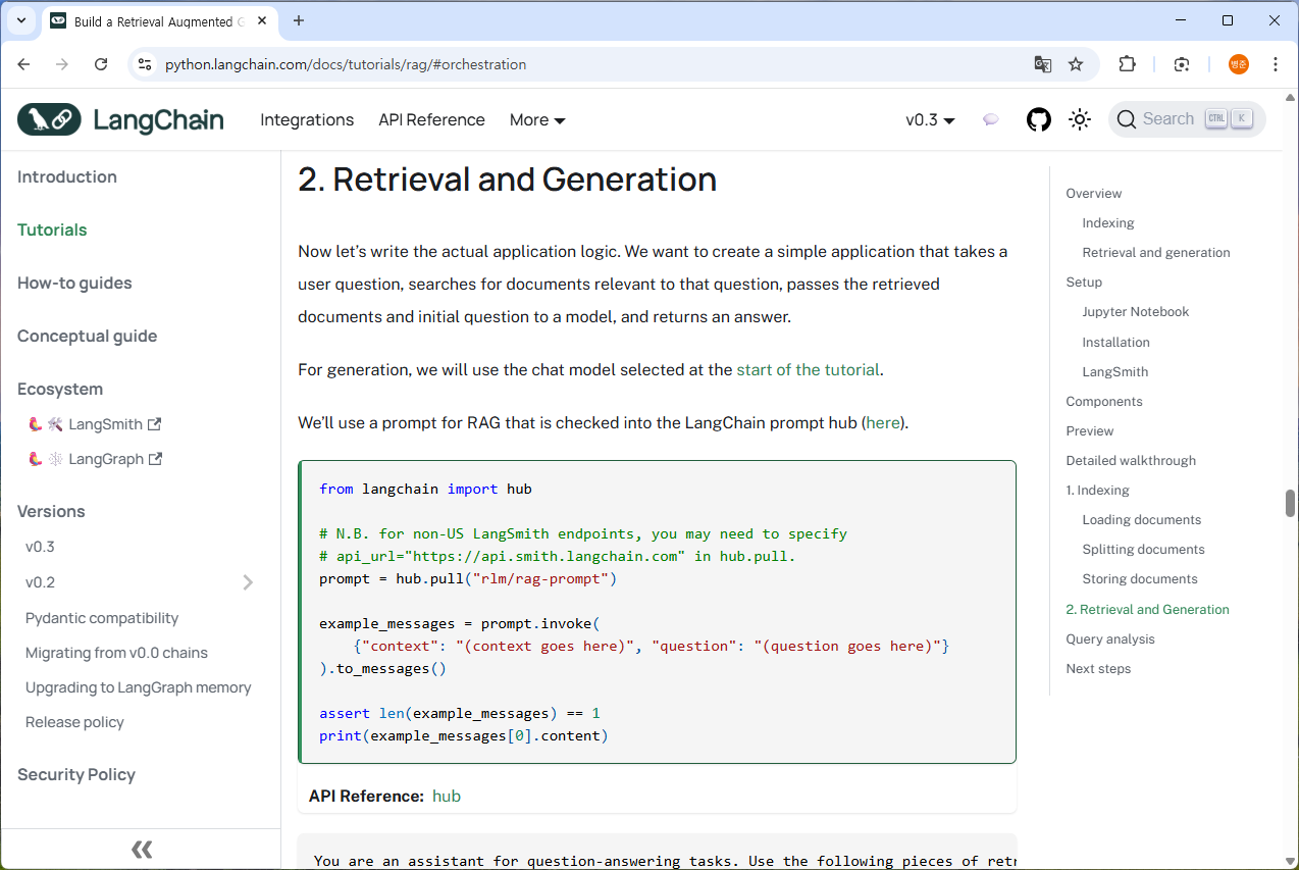Screen dimensions: 1299x870
Task: Open the Chrome profile avatar
Action: 1238,64
